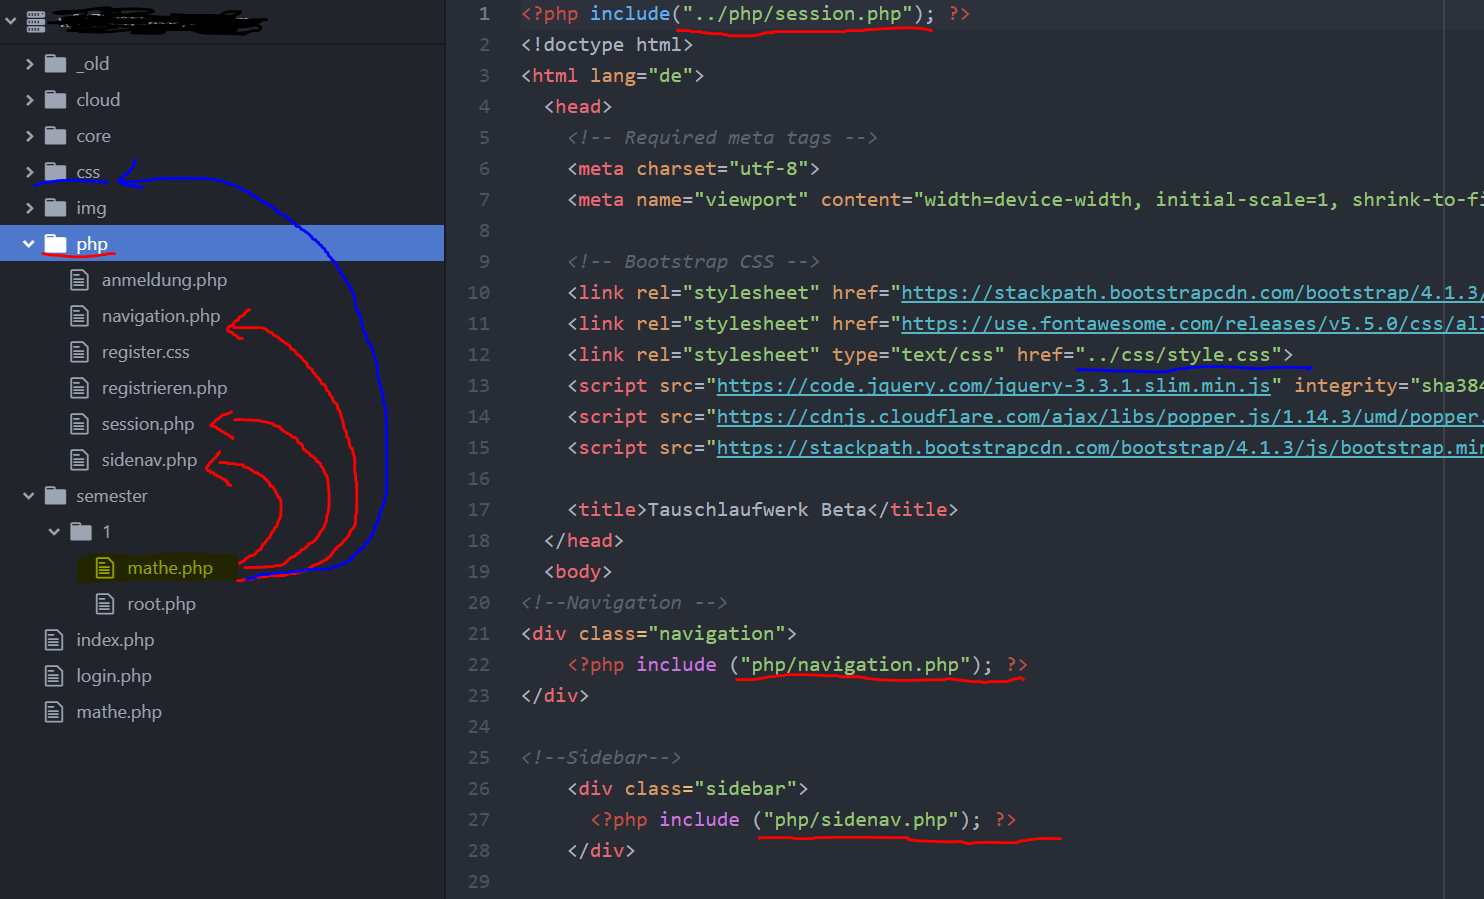Collapse the project root chevron
The width and height of the screenshot is (1484, 899).
click(11, 20)
